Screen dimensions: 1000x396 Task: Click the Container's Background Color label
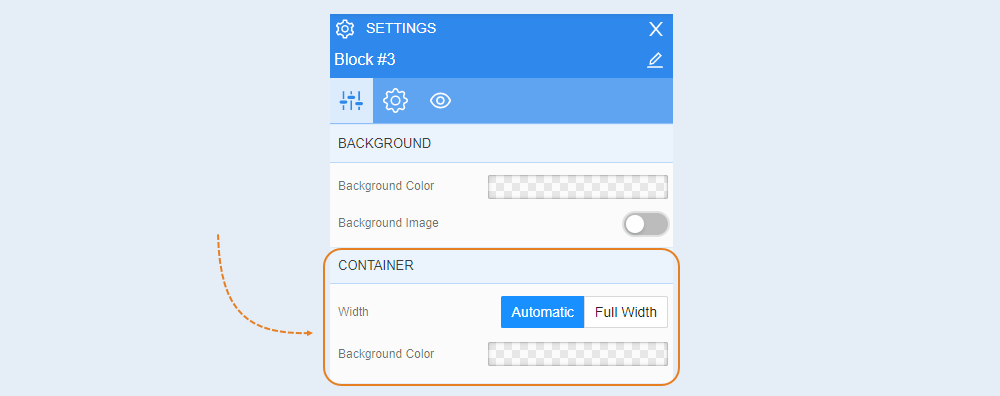pos(386,354)
